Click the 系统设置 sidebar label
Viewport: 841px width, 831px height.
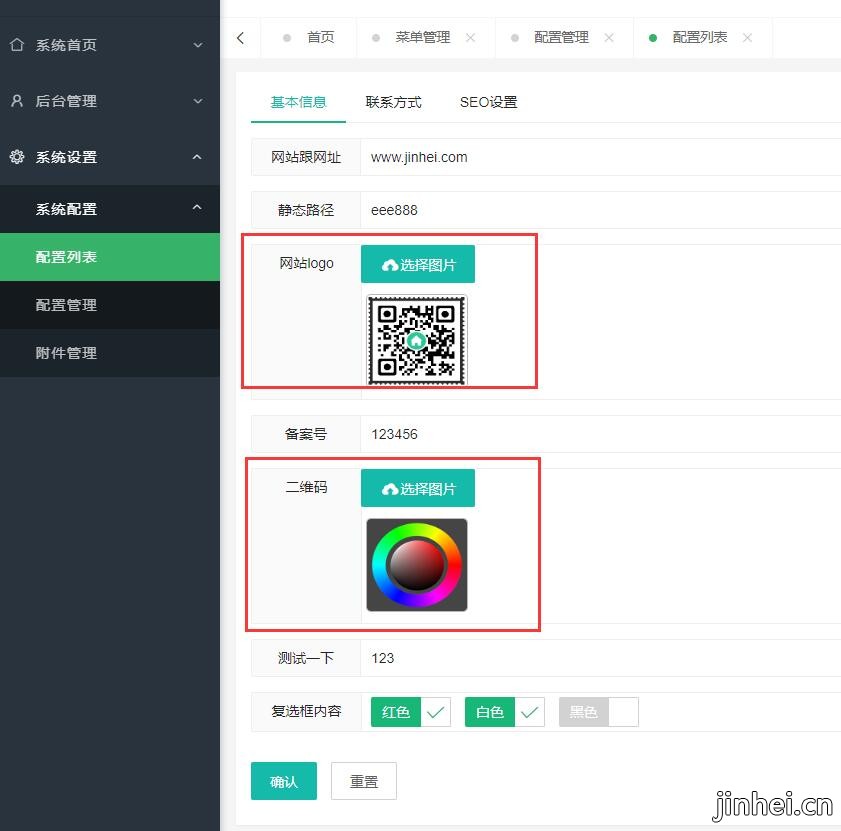[66, 157]
